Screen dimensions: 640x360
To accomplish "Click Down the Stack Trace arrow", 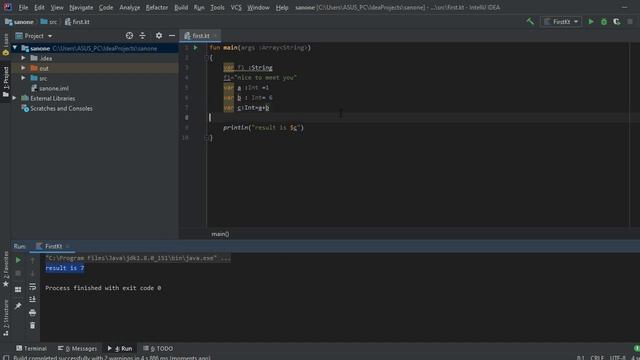I will (x=33, y=273).
